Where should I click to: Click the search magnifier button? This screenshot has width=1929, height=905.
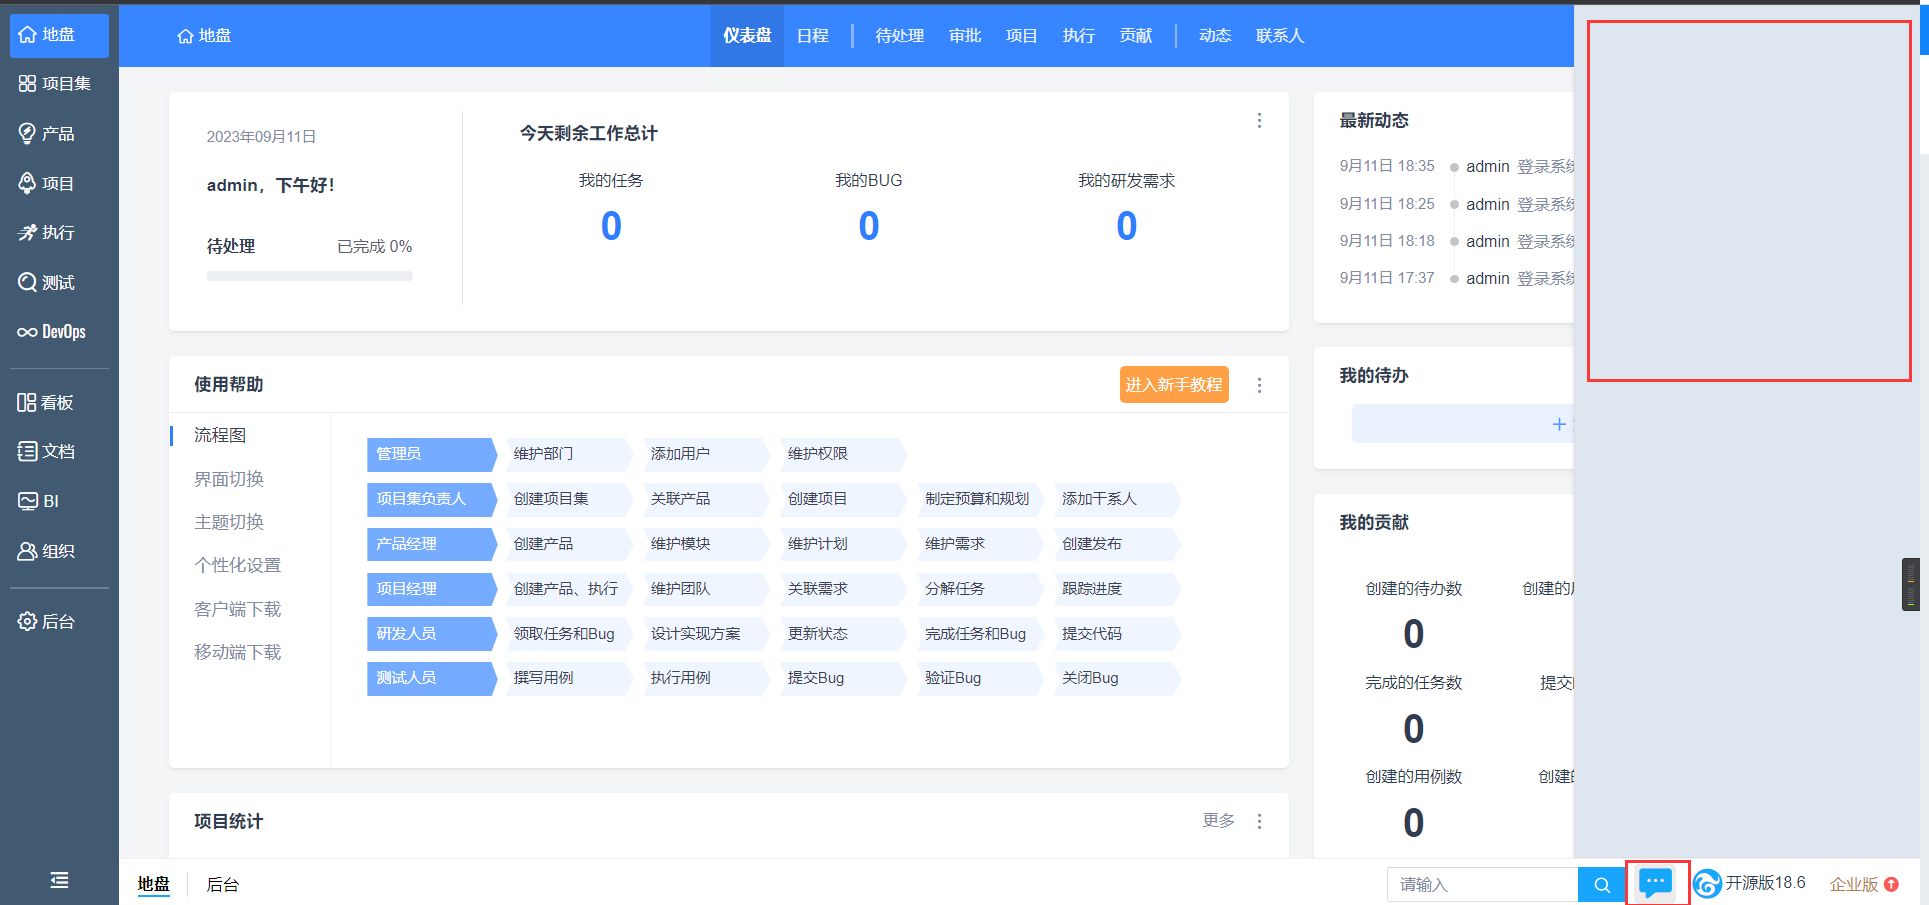1601,884
